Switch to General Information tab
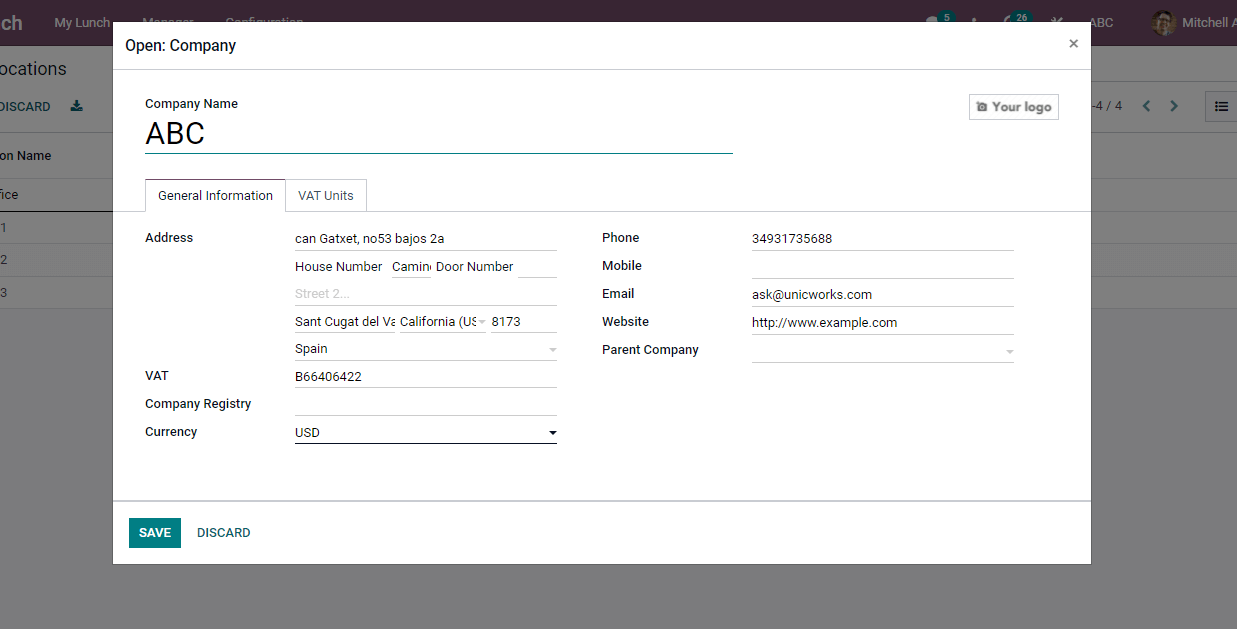 tap(215, 196)
